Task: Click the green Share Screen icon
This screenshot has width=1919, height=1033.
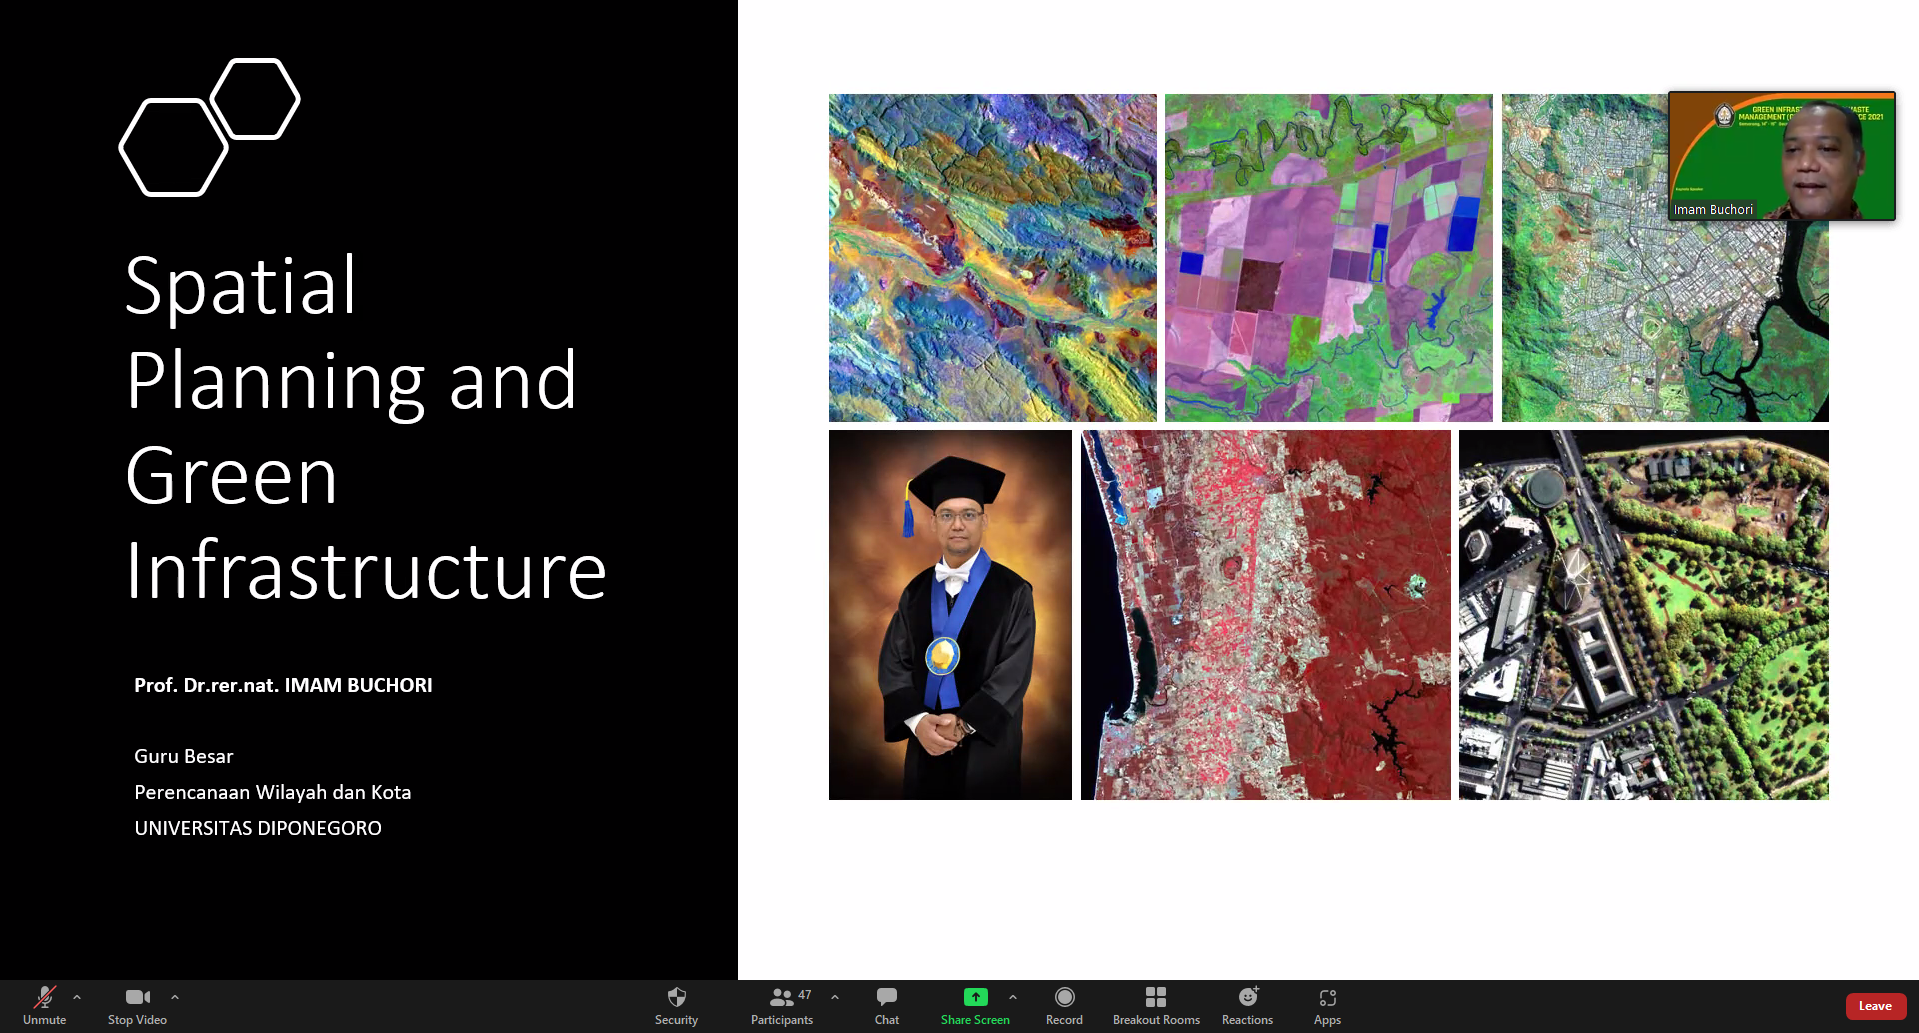Action: click(975, 997)
